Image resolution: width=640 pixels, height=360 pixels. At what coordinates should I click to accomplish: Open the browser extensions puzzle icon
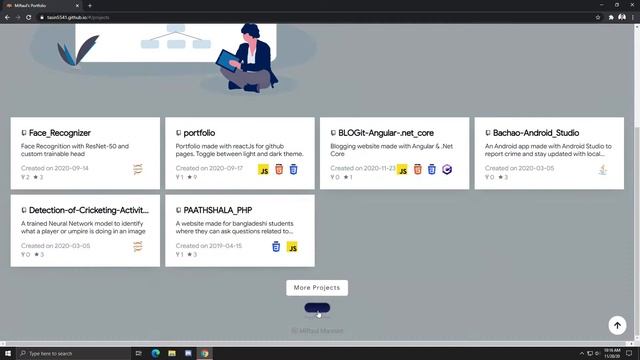click(611, 18)
